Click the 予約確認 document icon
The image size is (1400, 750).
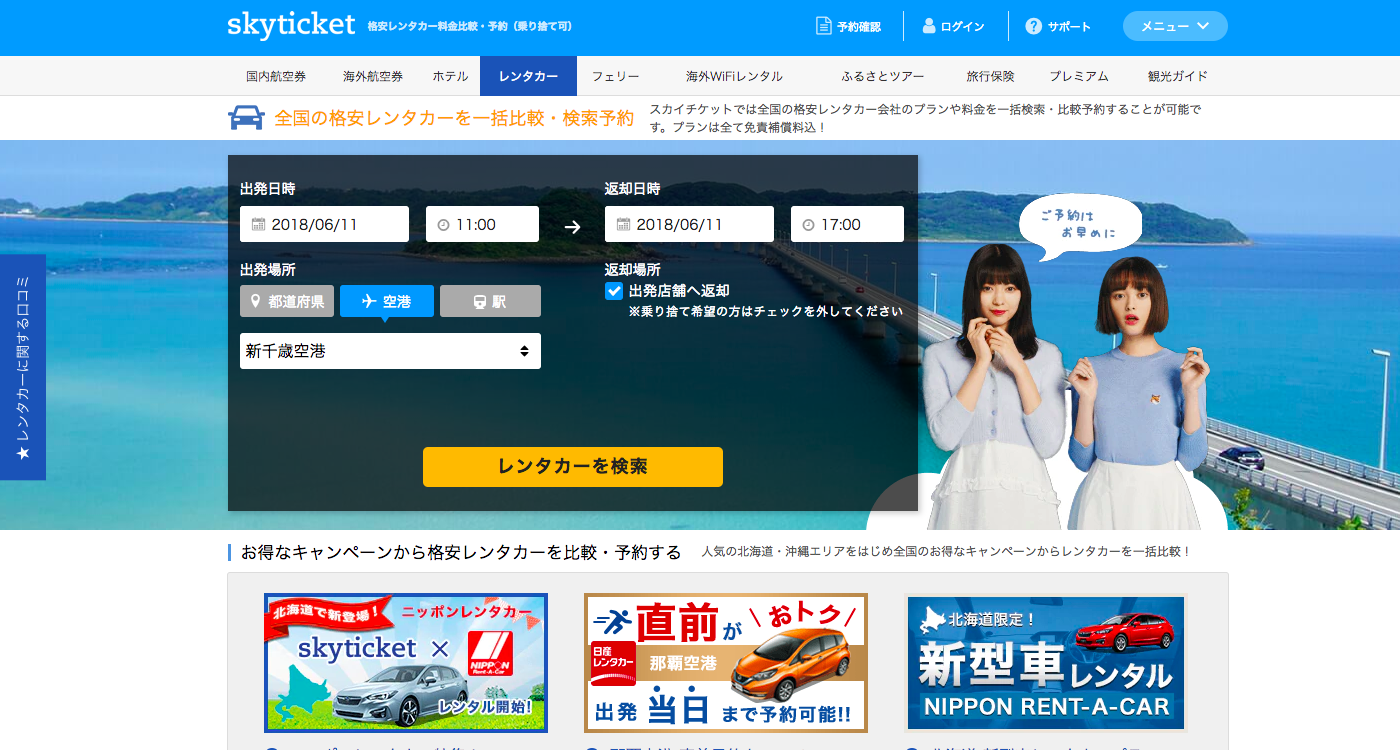[x=823, y=26]
